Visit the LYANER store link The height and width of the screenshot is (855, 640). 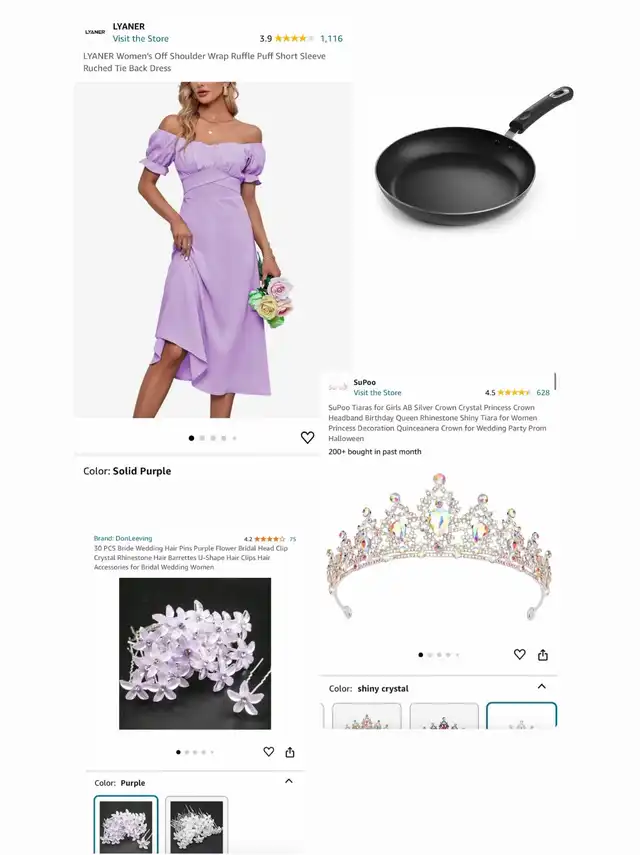pos(141,39)
